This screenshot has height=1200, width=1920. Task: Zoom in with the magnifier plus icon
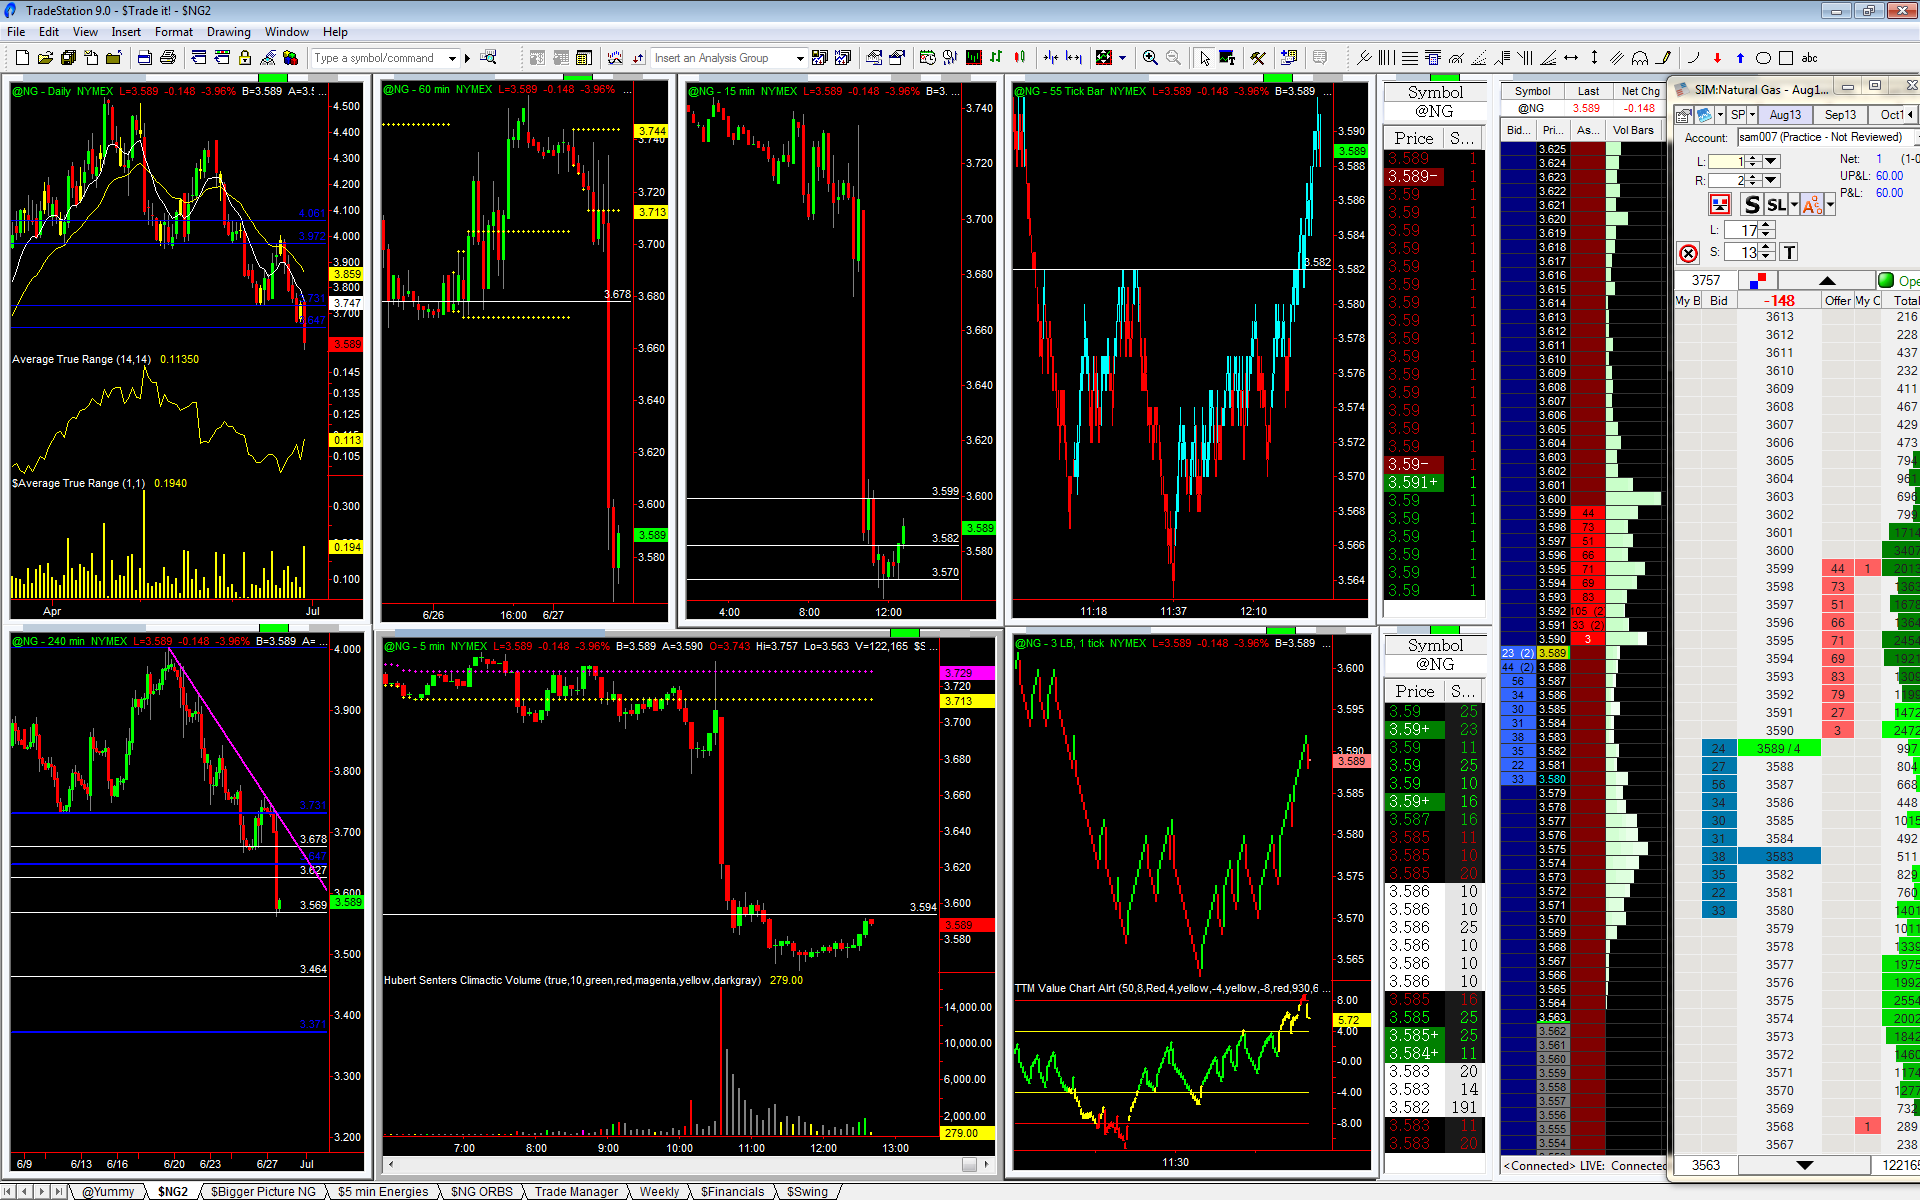(1150, 58)
